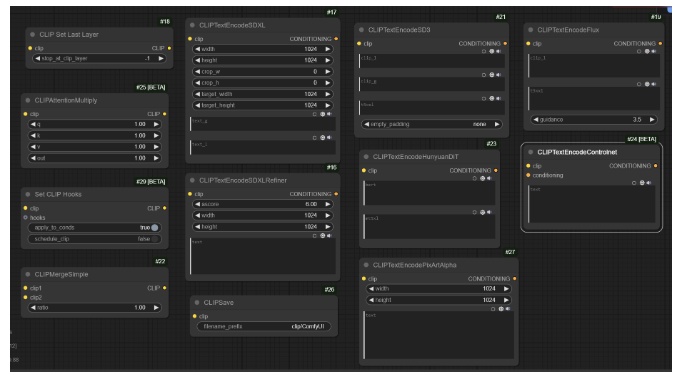The height and width of the screenshot is (375, 680).
Task: Click #25 [BETA] badge above CLIPAttentionMultiply
Action: [x=151, y=87]
